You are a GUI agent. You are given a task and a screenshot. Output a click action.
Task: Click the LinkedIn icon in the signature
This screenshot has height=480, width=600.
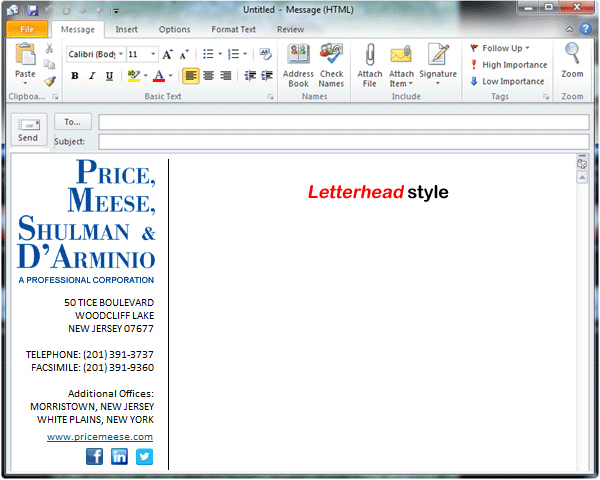click(x=119, y=457)
